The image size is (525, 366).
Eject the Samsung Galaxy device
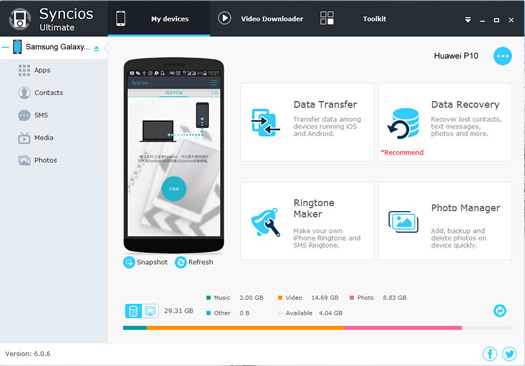tap(96, 49)
